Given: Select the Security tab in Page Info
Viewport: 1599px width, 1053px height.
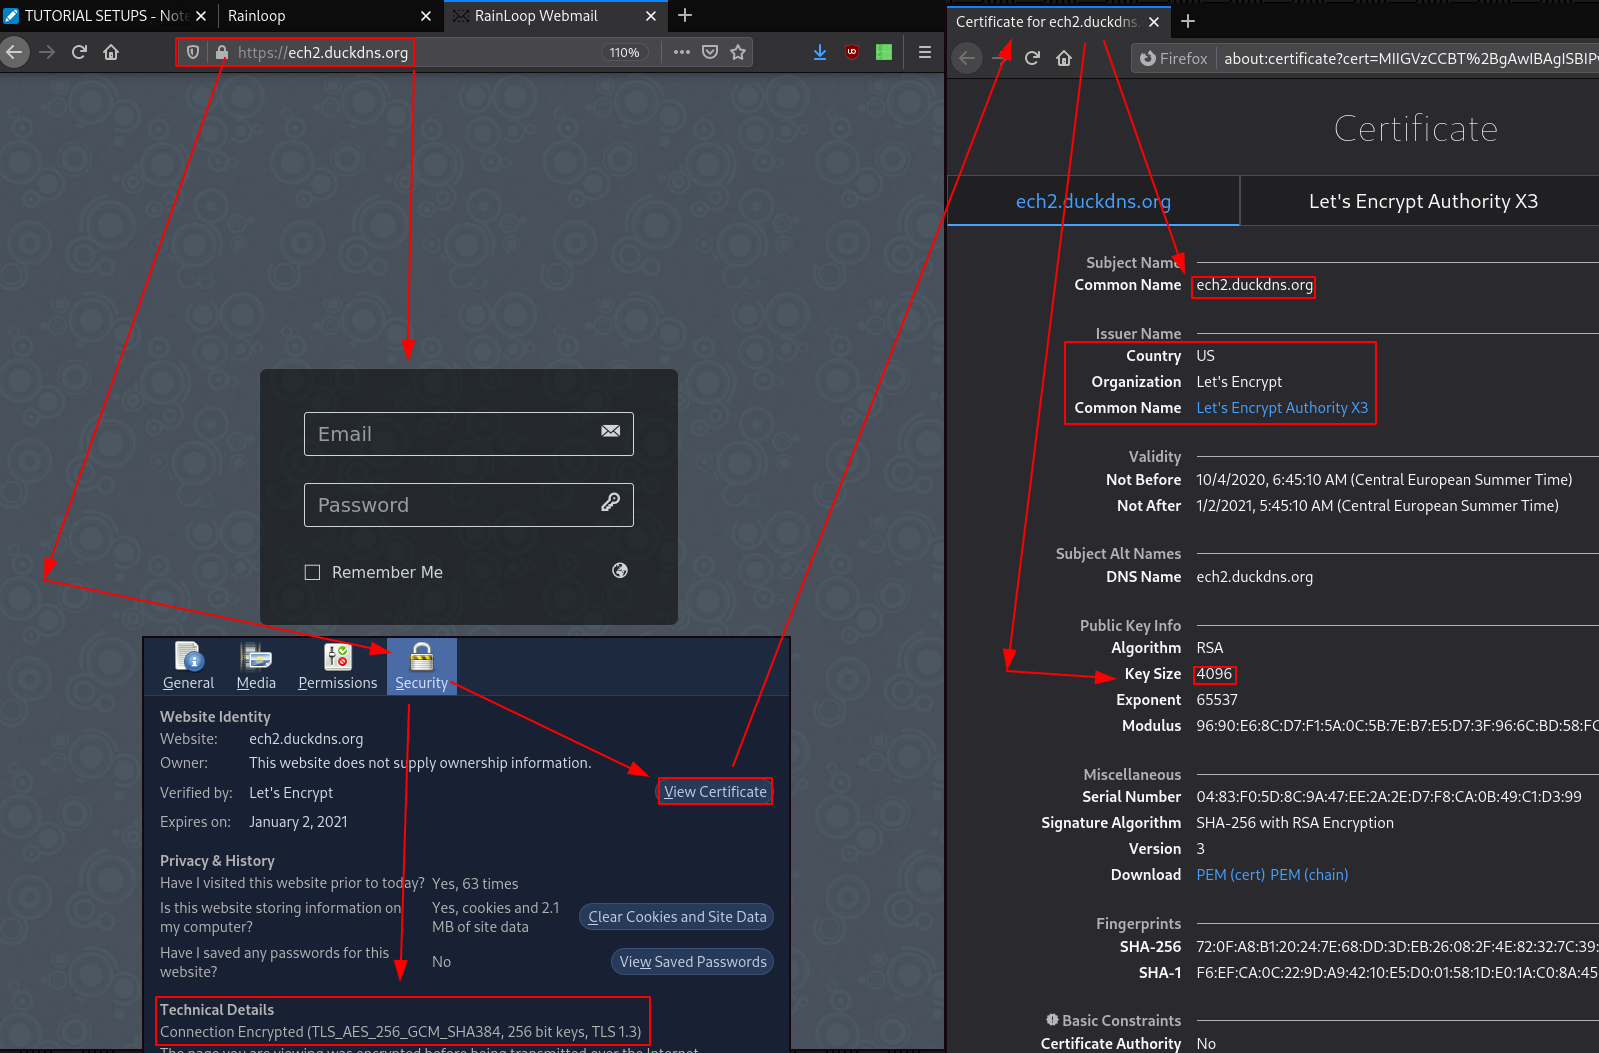Looking at the screenshot, I should (x=421, y=666).
